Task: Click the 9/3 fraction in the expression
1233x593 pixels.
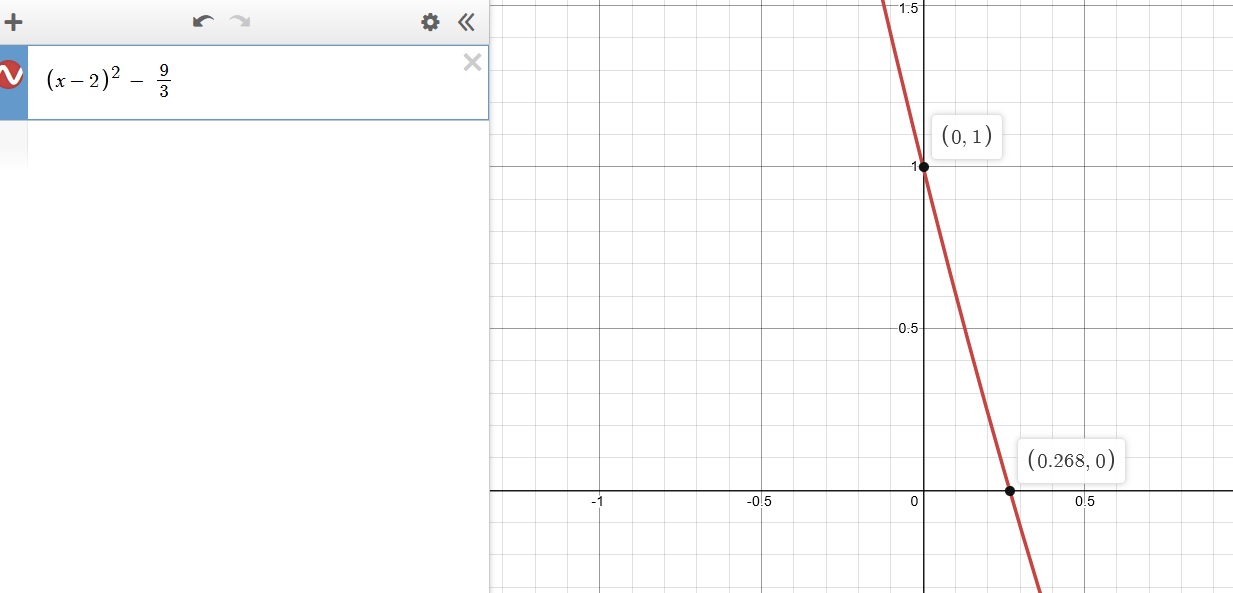Action: [163, 82]
